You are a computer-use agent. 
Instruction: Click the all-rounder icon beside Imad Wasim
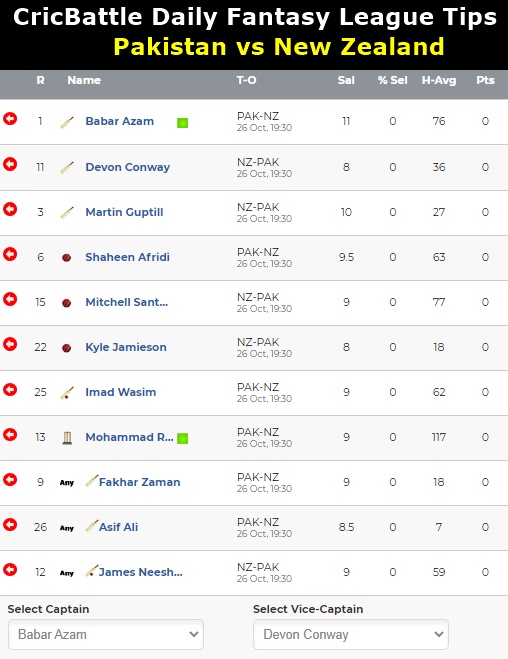click(67, 393)
